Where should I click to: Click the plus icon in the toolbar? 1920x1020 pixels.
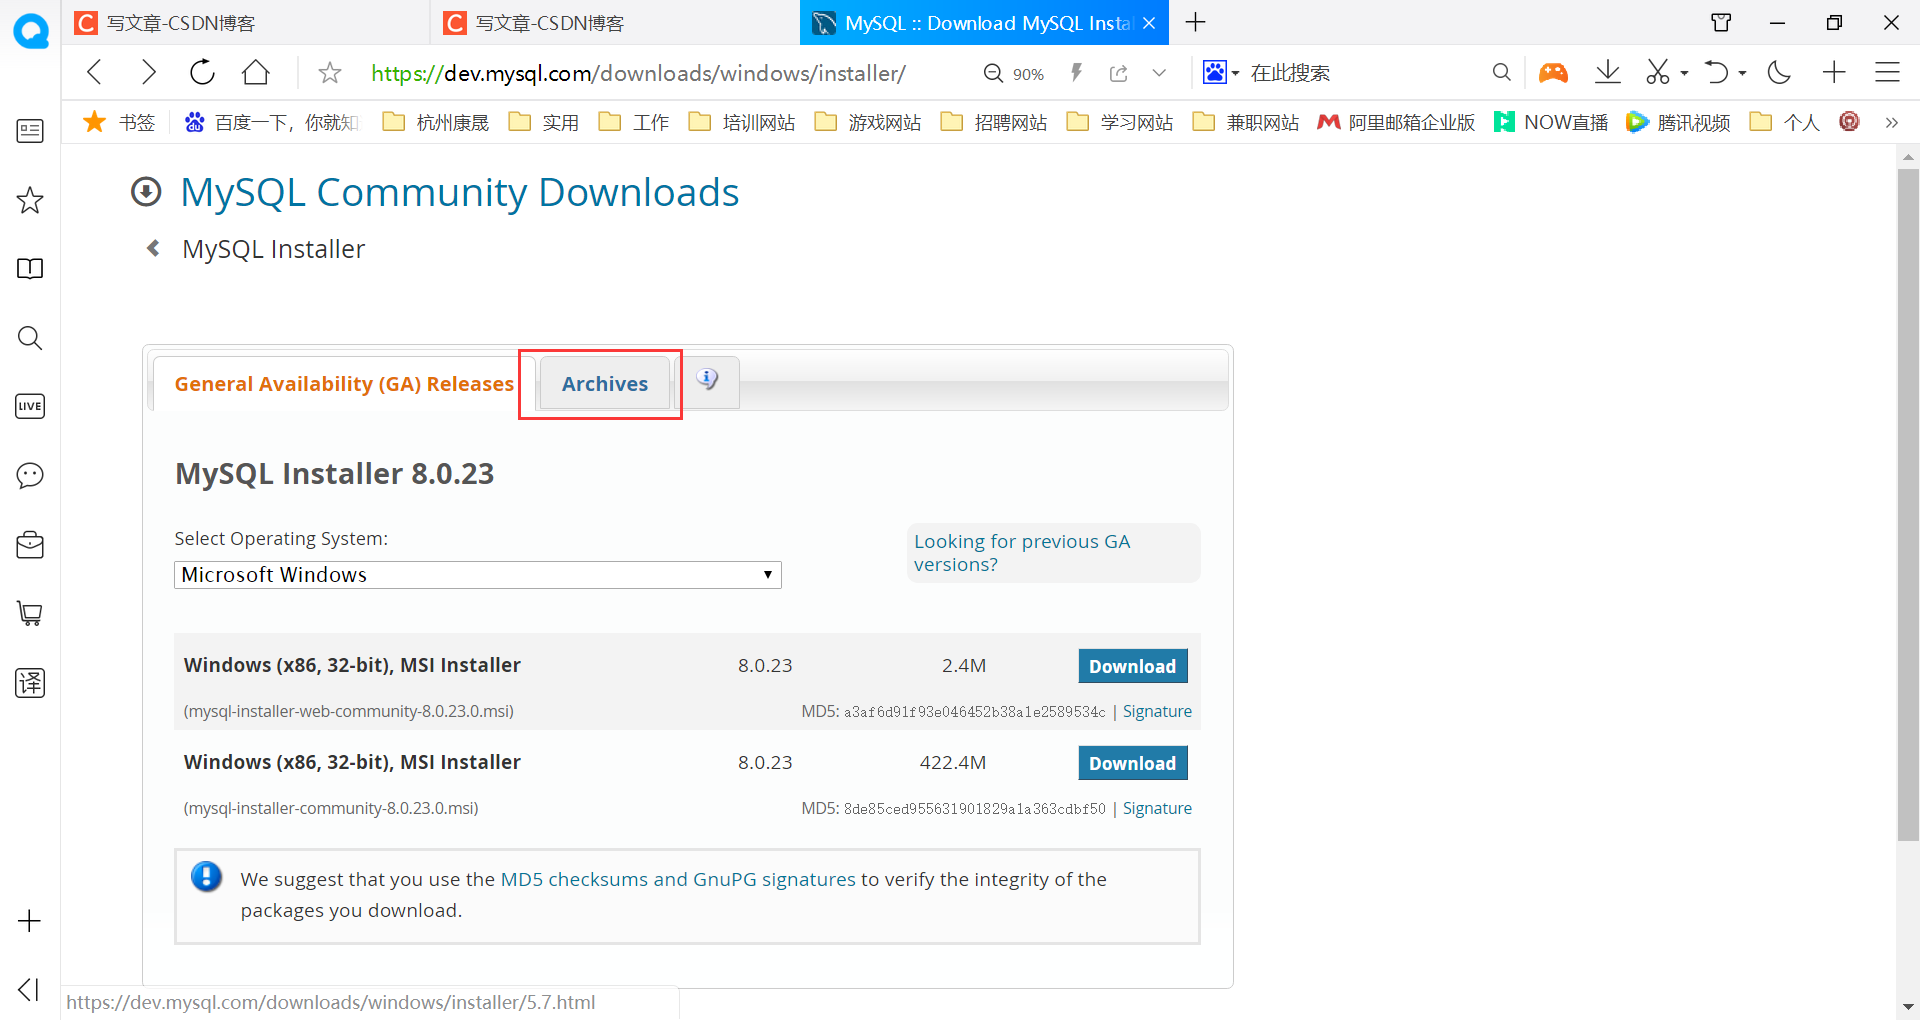[1834, 72]
